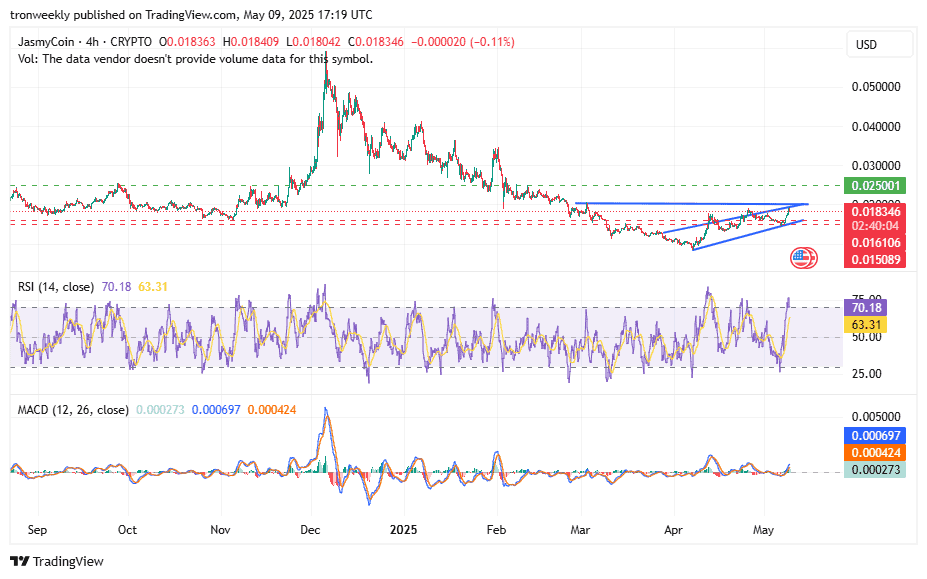Click the purple 70.18 RSI legend value
This screenshot has width=927, height=579.
pyautogui.click(x=116, y=287)
